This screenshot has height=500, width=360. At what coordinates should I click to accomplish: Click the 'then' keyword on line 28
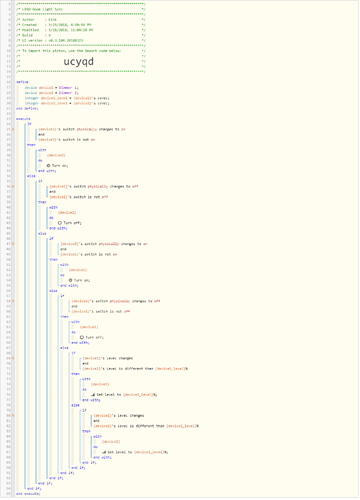tap(31, 145)
